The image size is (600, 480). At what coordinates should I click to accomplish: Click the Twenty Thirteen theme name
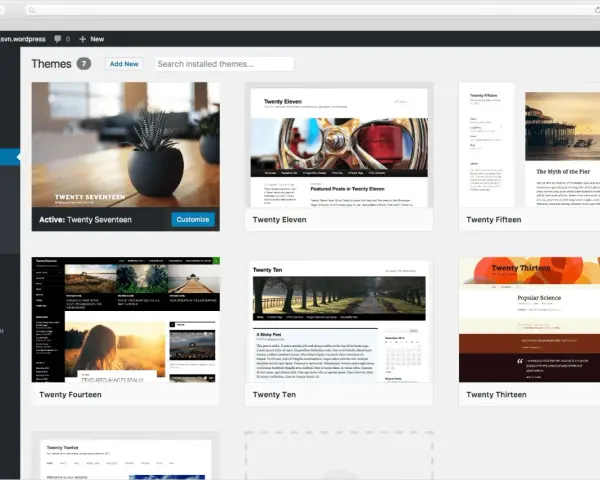pos(496,395)
